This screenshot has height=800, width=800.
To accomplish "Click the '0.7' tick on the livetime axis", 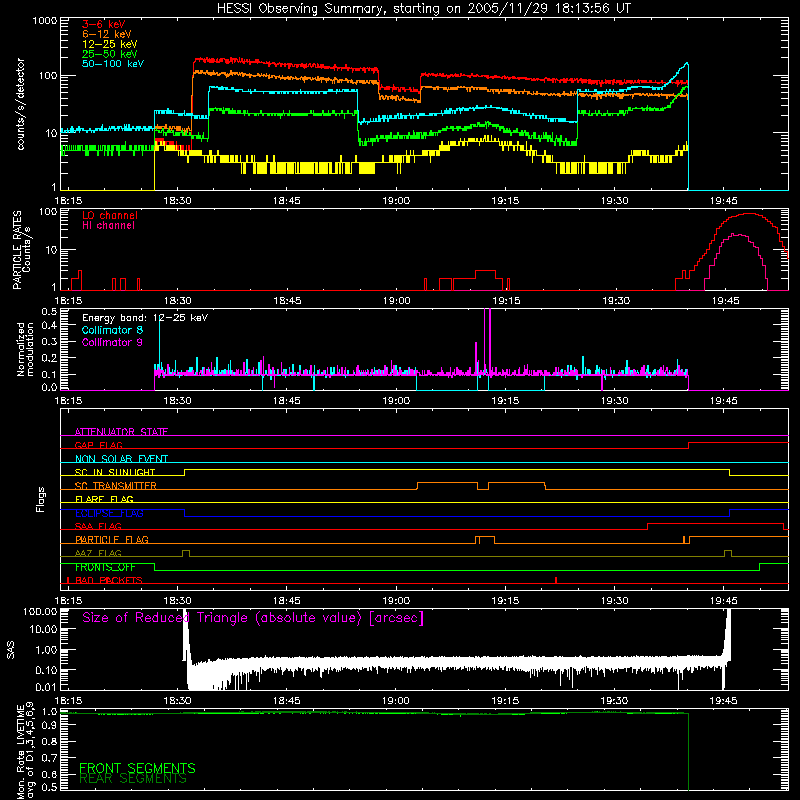I will click(49, 757).
